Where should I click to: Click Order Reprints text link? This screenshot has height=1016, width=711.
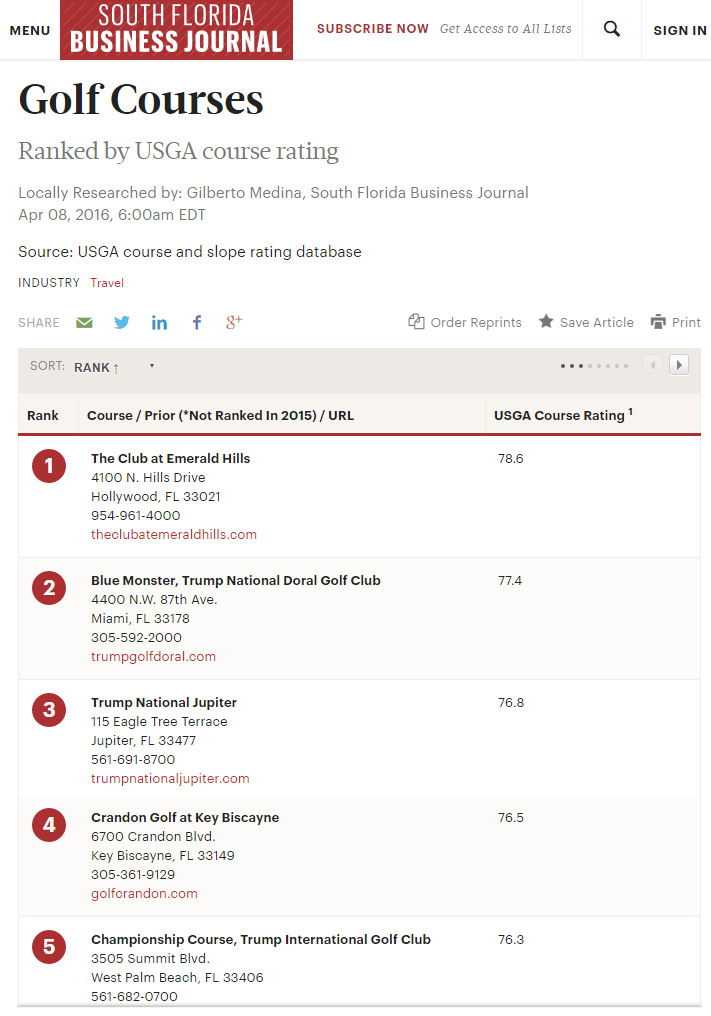476,322
